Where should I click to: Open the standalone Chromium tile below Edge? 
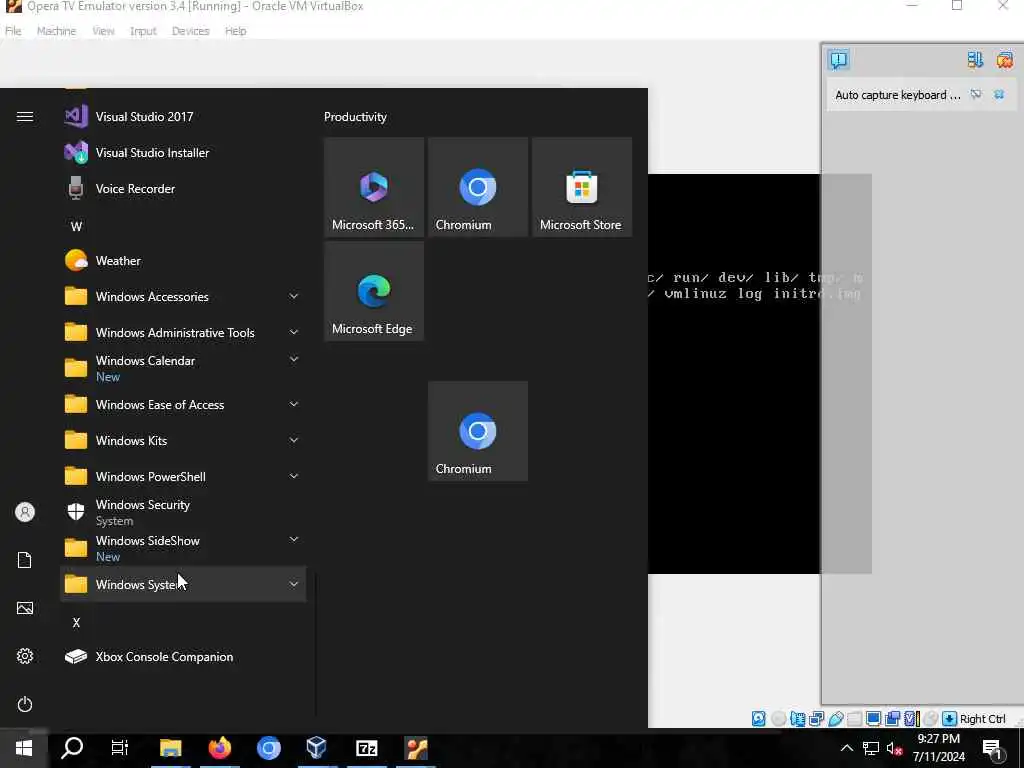[x=477, y=431]
